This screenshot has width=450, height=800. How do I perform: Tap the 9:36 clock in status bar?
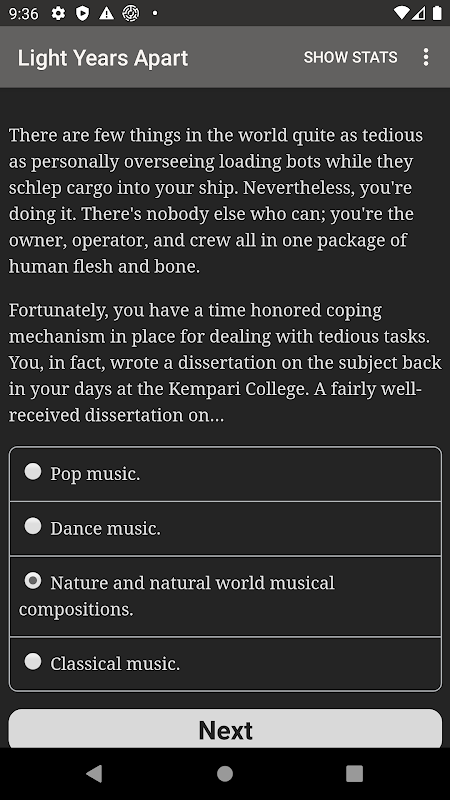[23, 13]
